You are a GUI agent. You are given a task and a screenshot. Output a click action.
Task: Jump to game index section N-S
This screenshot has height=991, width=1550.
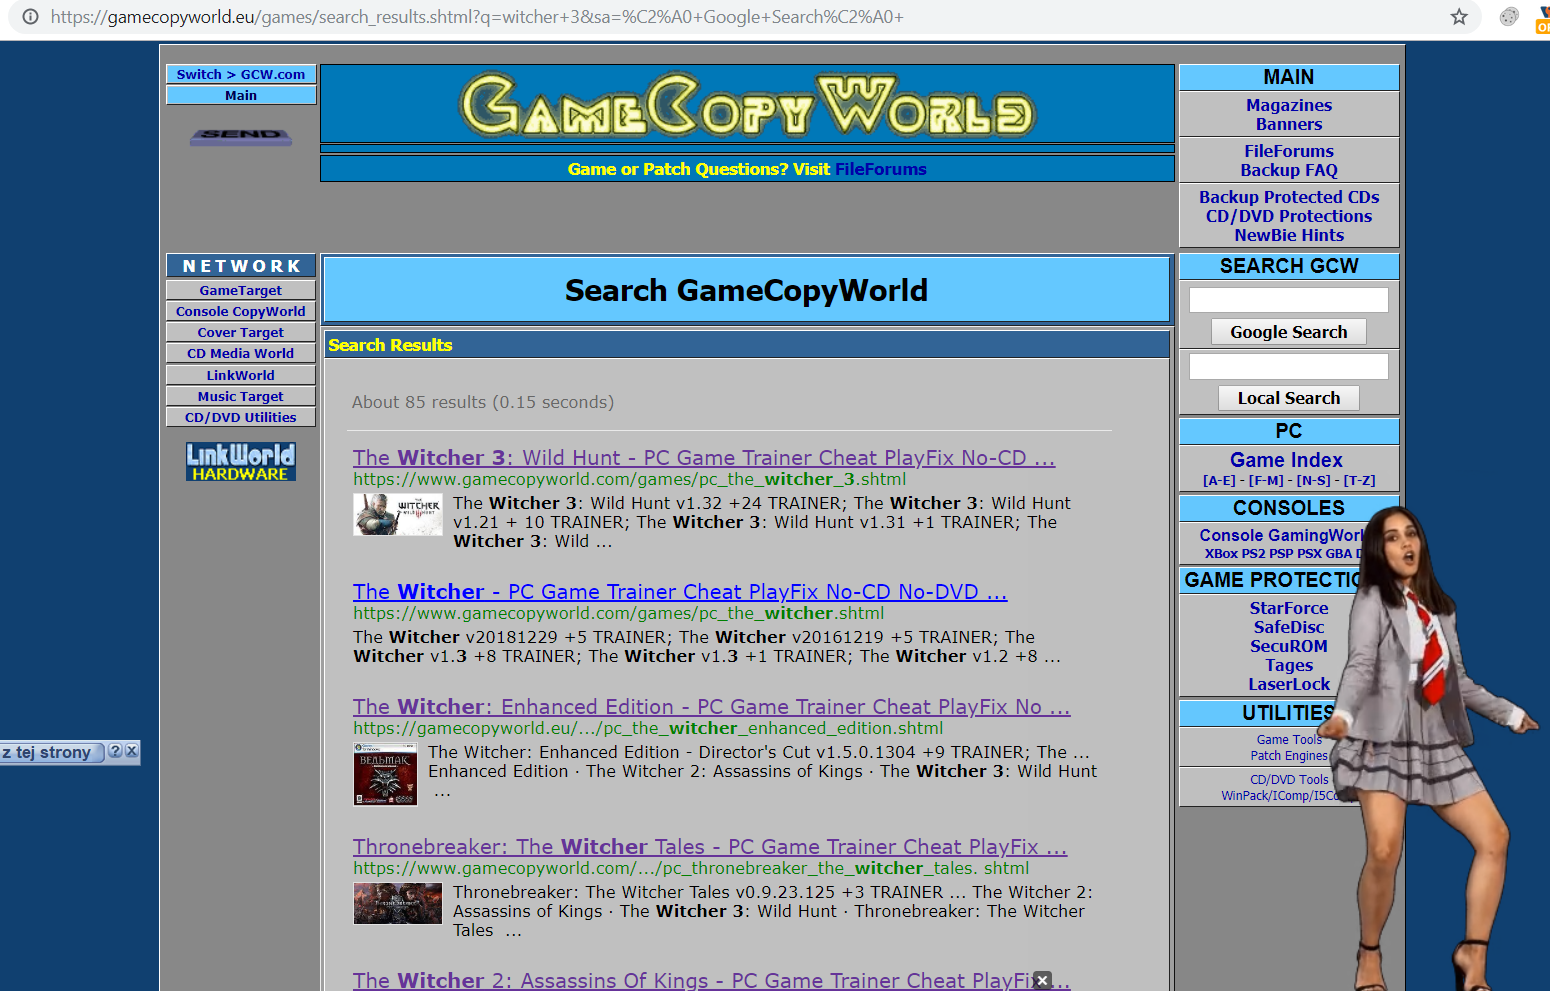point(1314,481)
